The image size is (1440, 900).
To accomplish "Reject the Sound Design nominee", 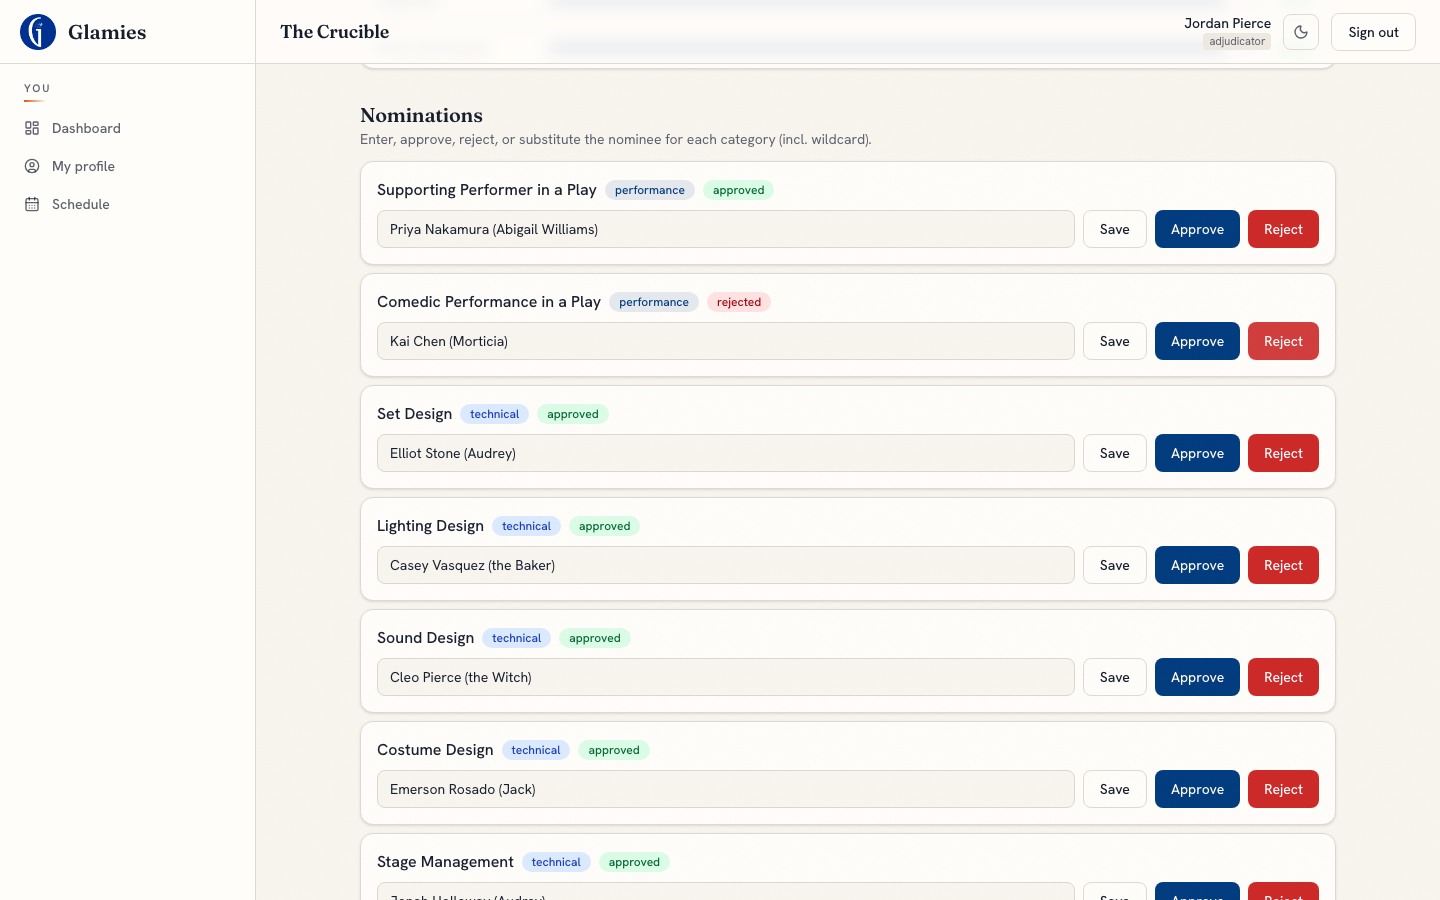I will pyautogui.click(x=1283, y=677).
